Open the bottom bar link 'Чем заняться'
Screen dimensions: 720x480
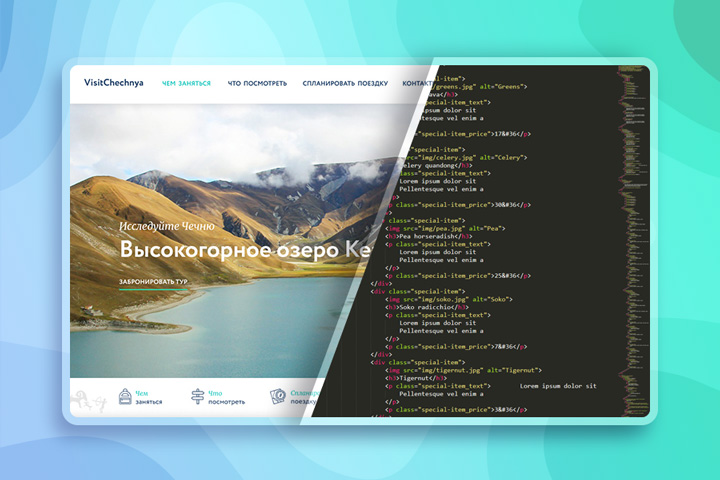pos(149,397)
